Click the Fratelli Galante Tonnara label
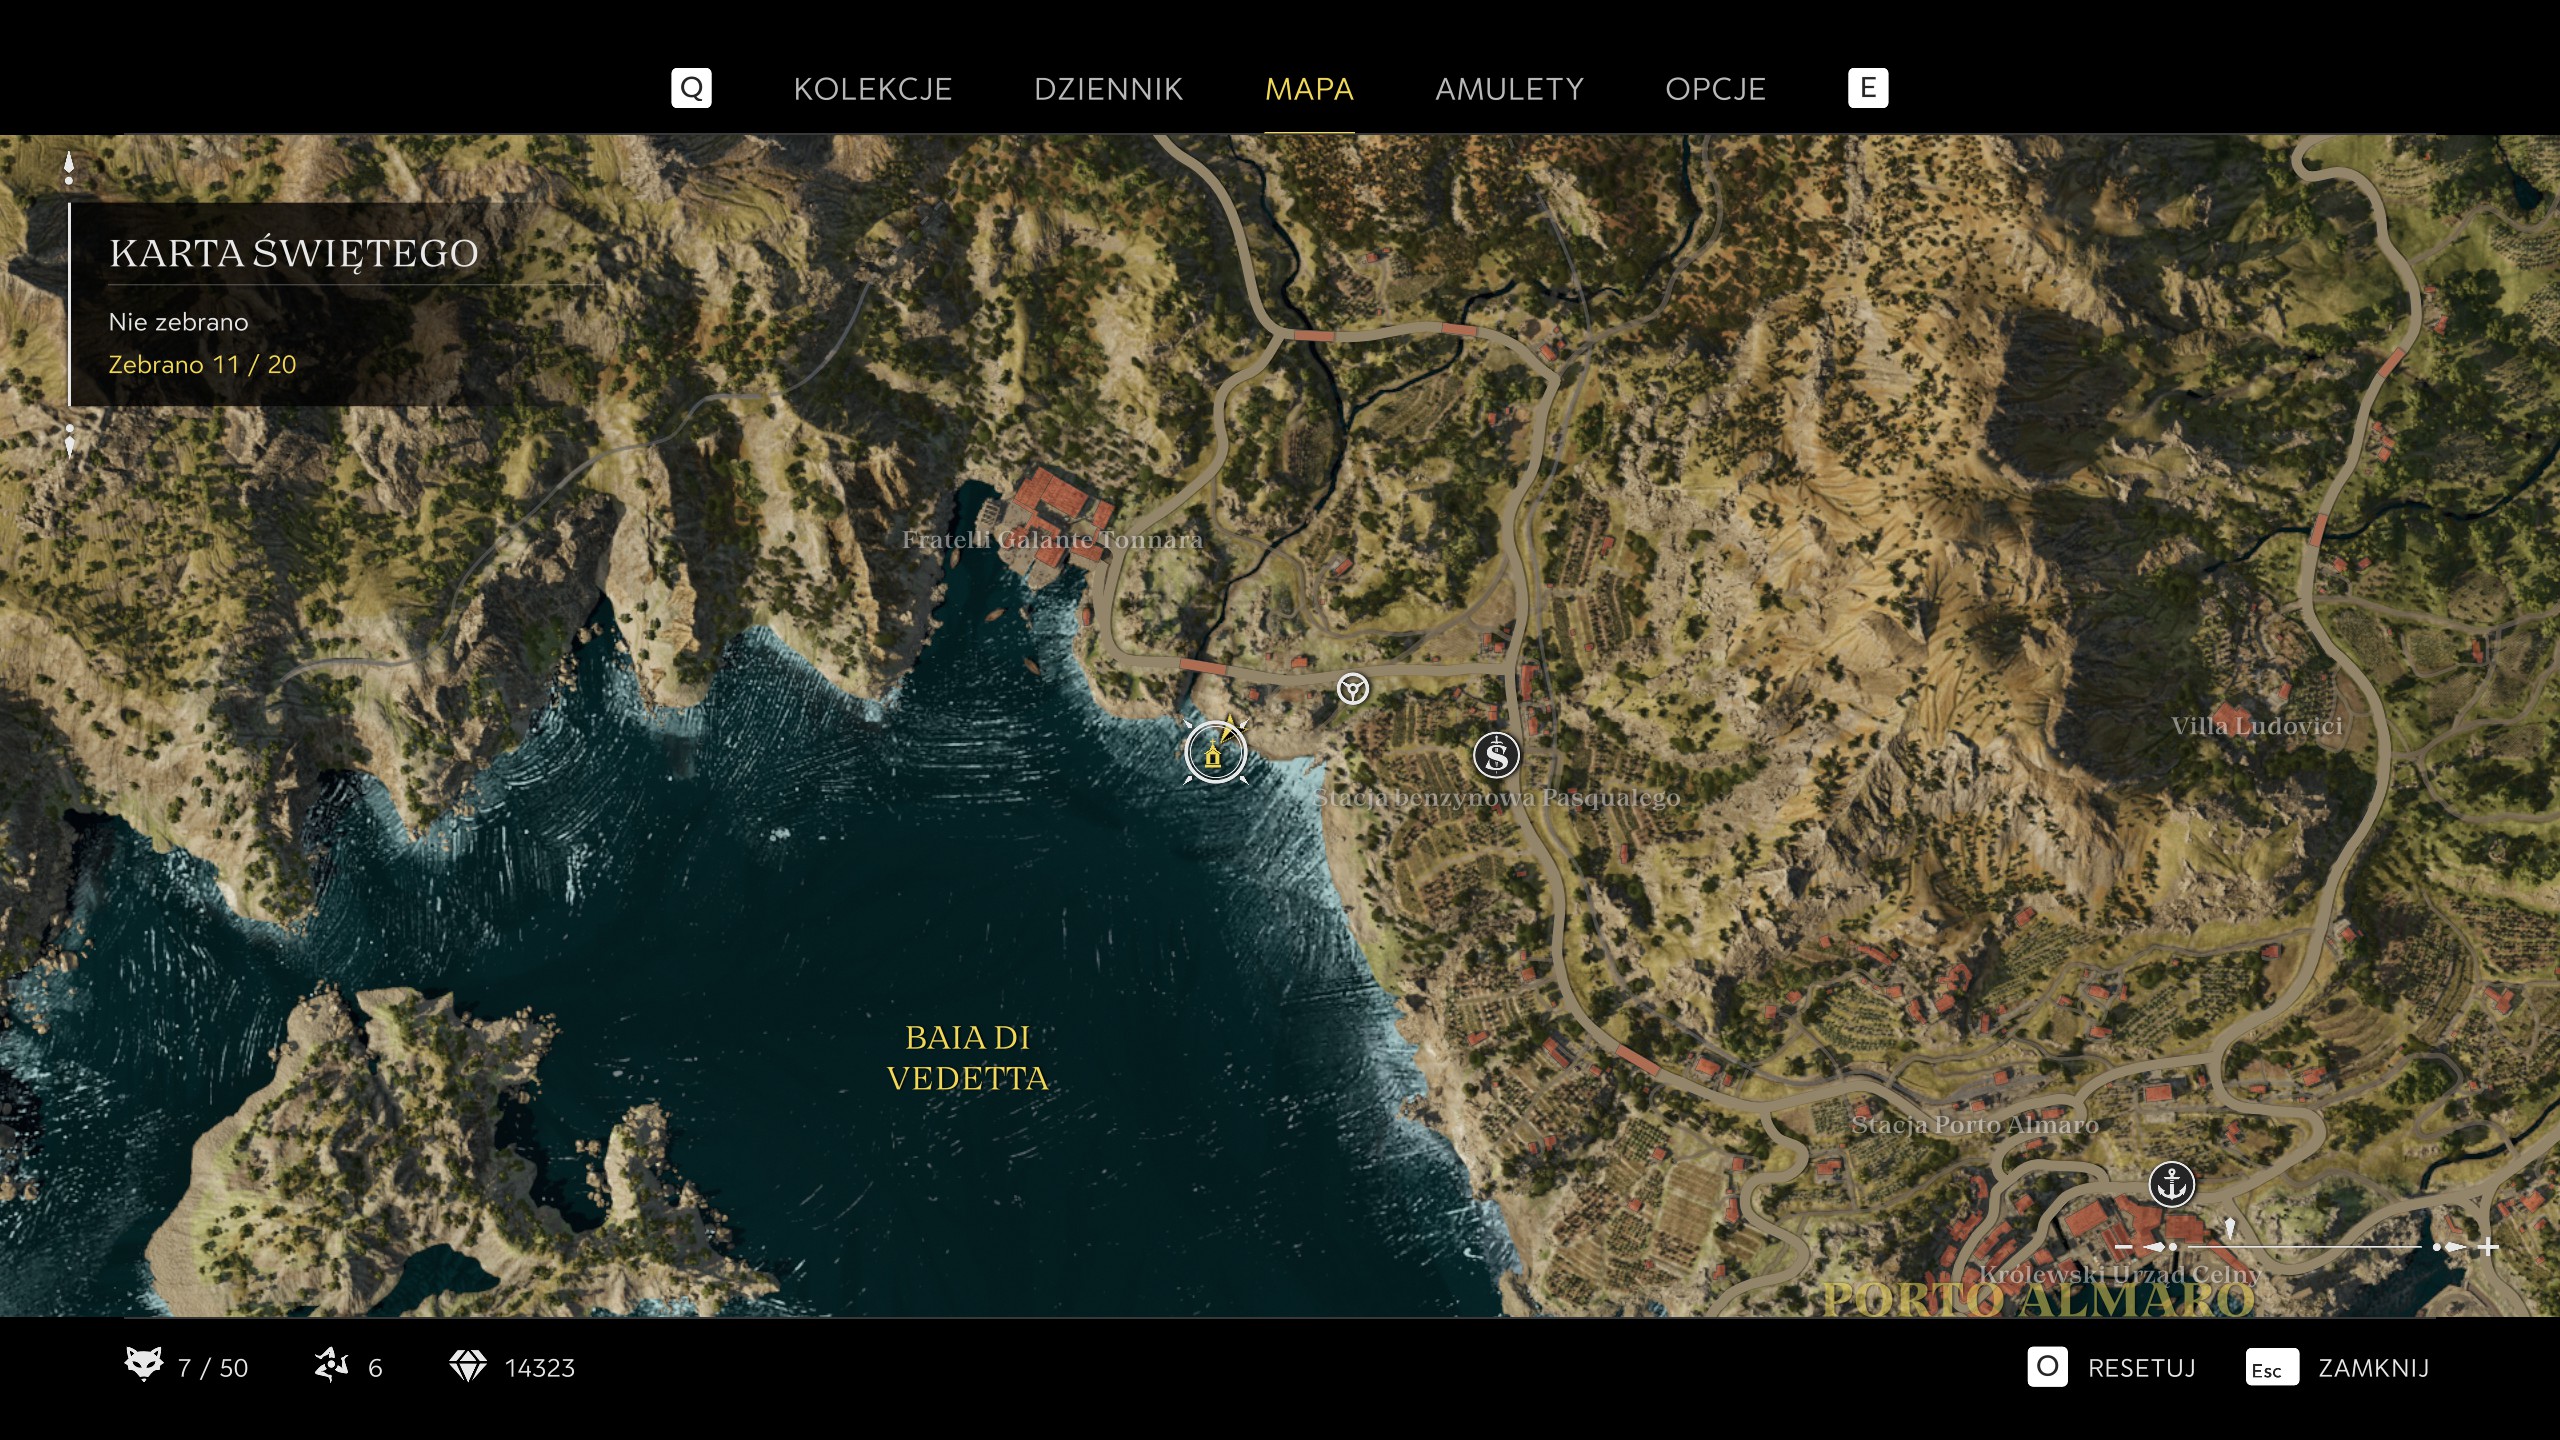 point(1052,539)
